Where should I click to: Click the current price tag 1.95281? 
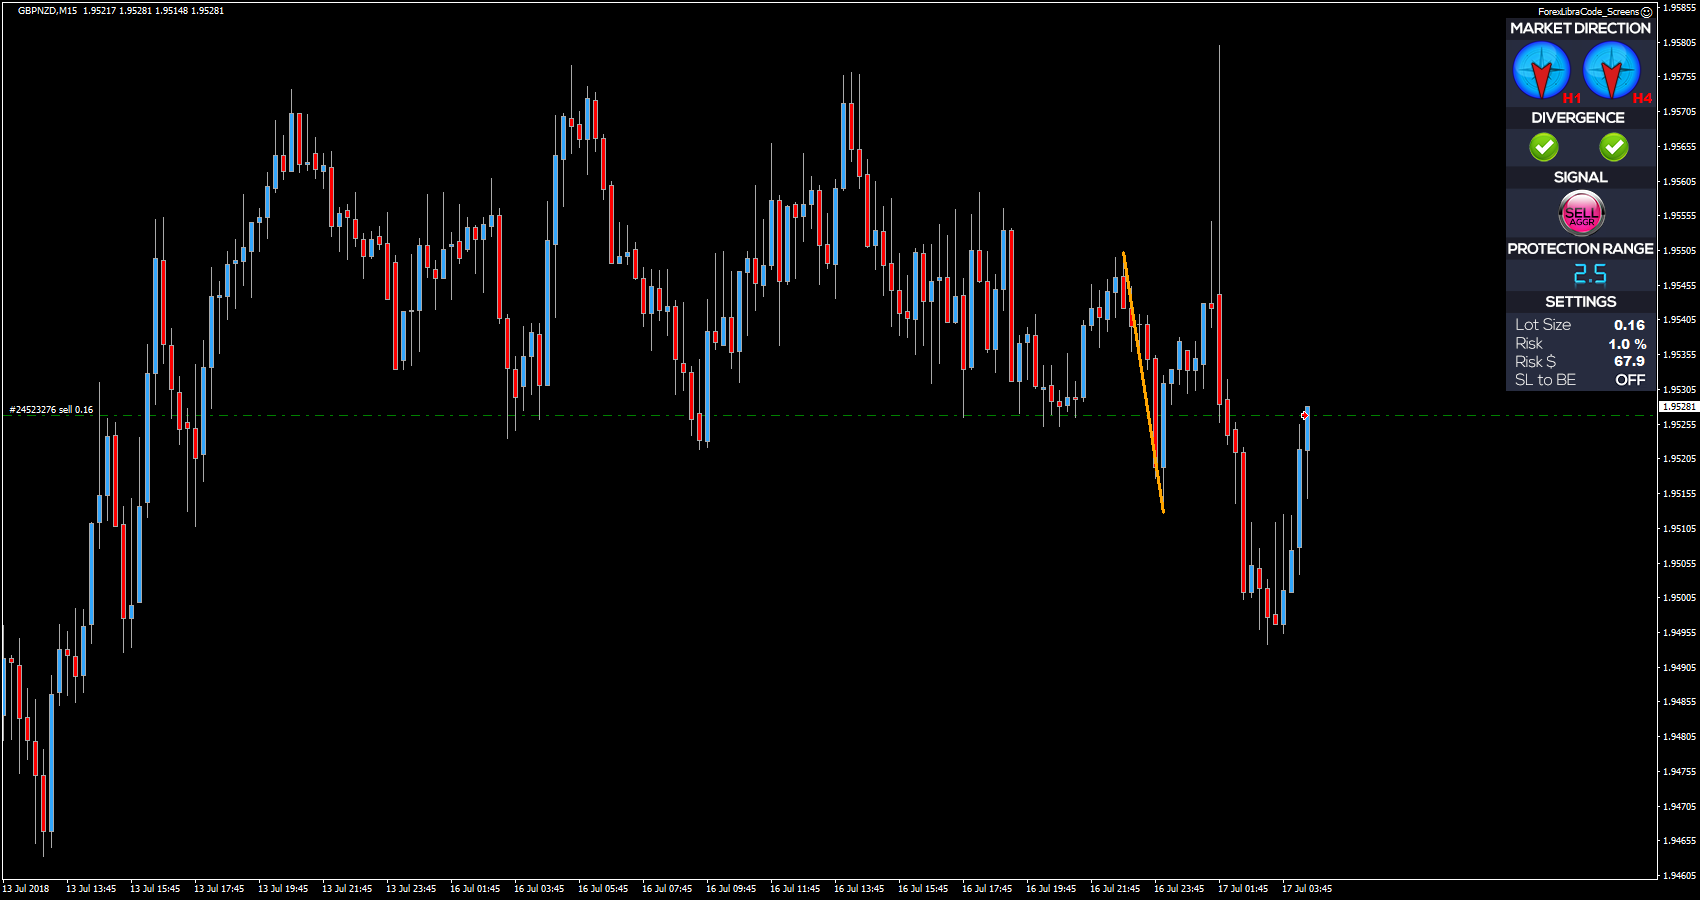click(x=1679, y=407)
